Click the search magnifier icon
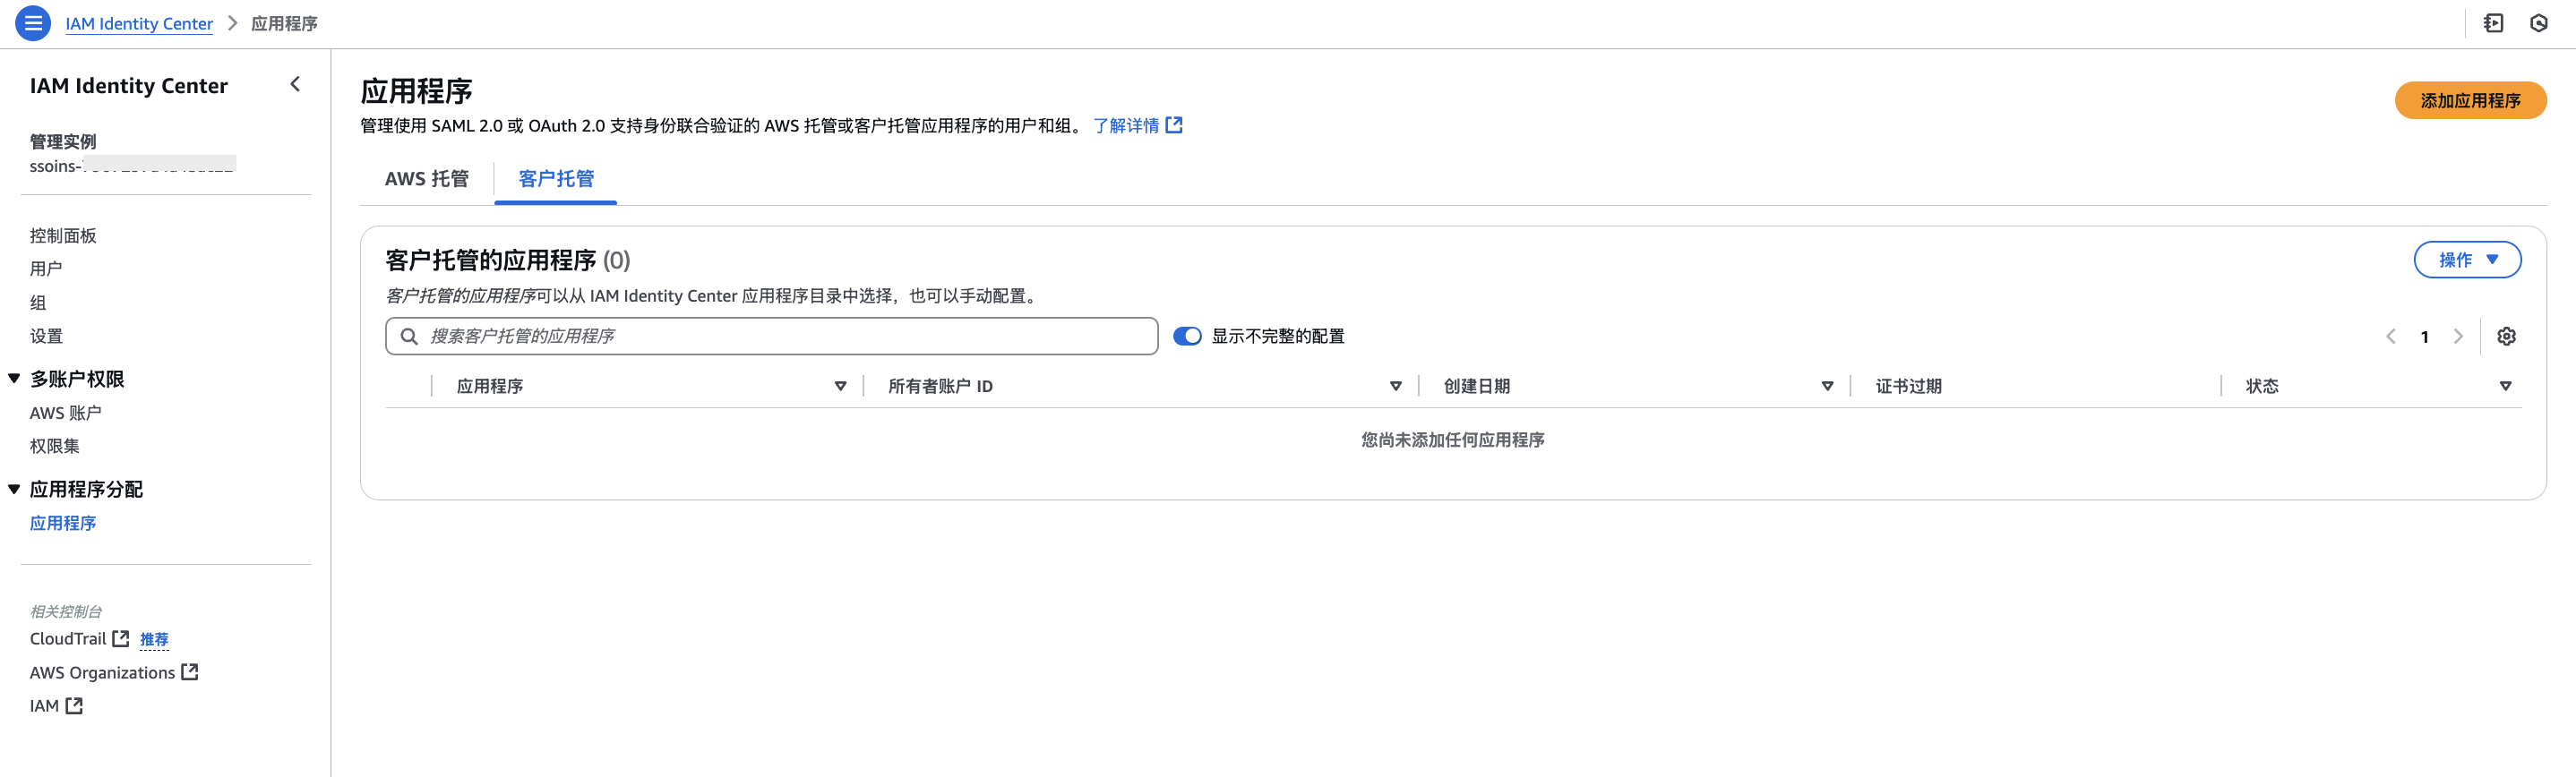2576x777 pixels. pos(409,336)
